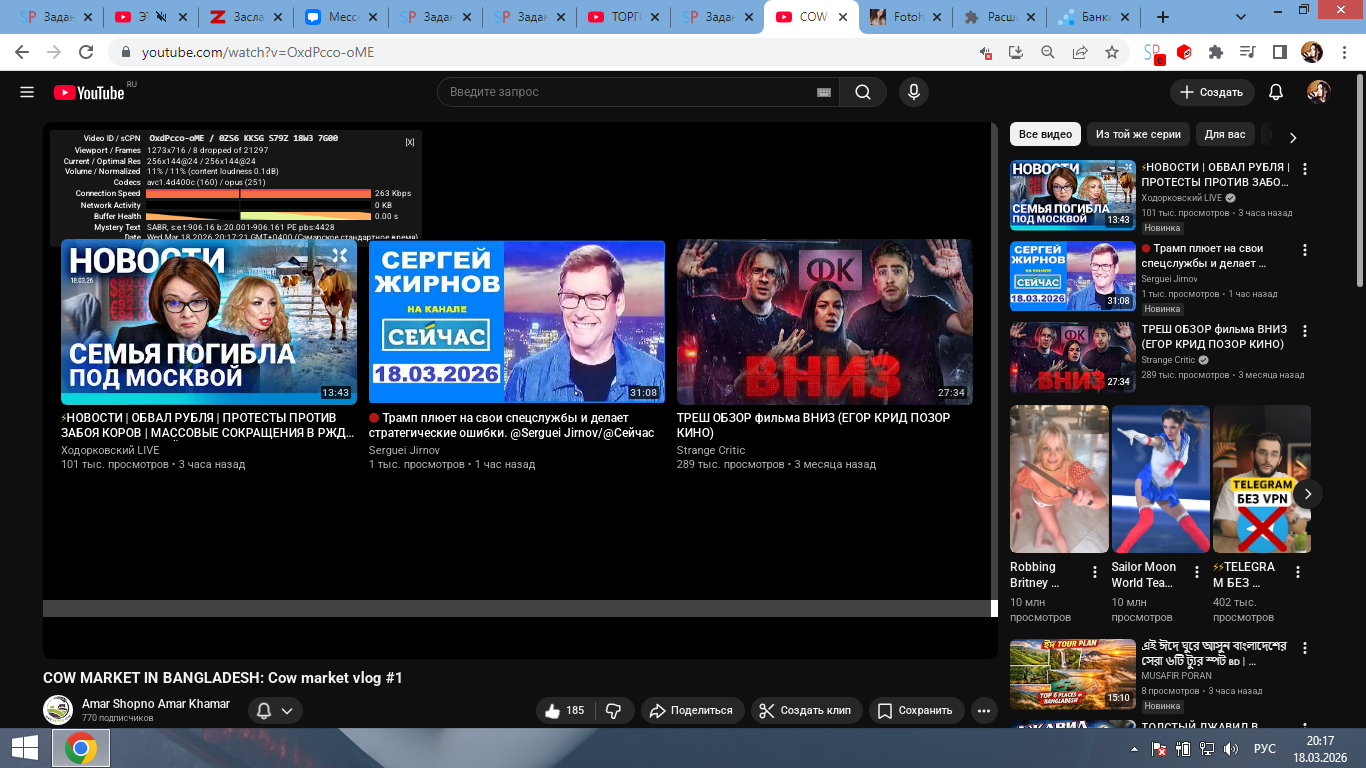
Task: Open the YouTube hamburger guide menu
Action: pyautogui.click(x=27, y=92)
